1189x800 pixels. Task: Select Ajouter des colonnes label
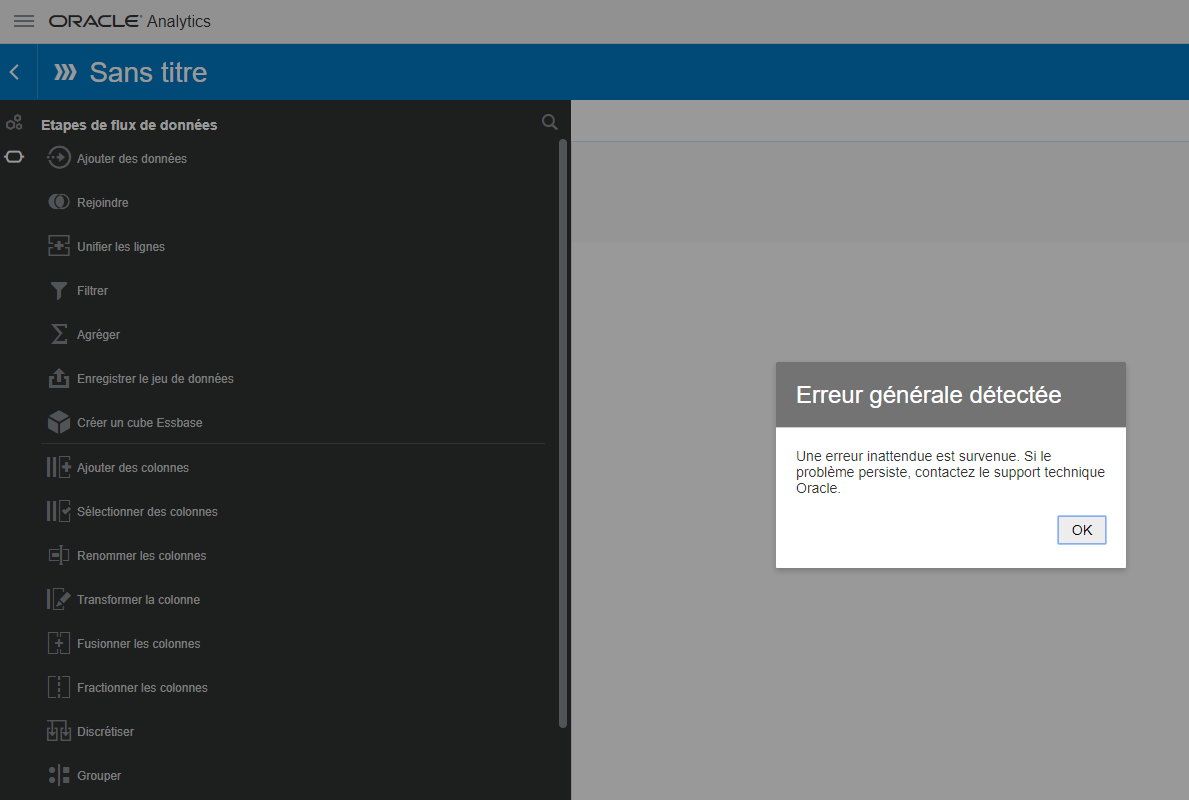click(133, 468)
